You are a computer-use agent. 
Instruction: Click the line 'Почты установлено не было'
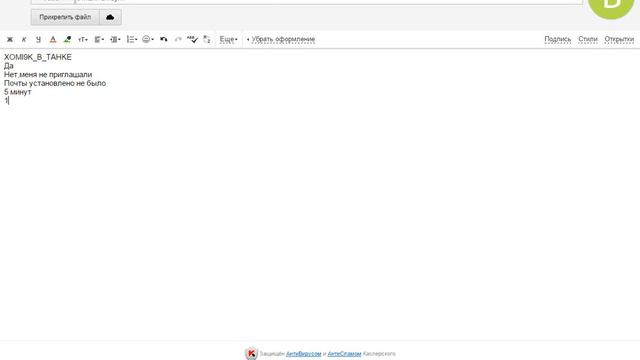click(x=55, y=83)
